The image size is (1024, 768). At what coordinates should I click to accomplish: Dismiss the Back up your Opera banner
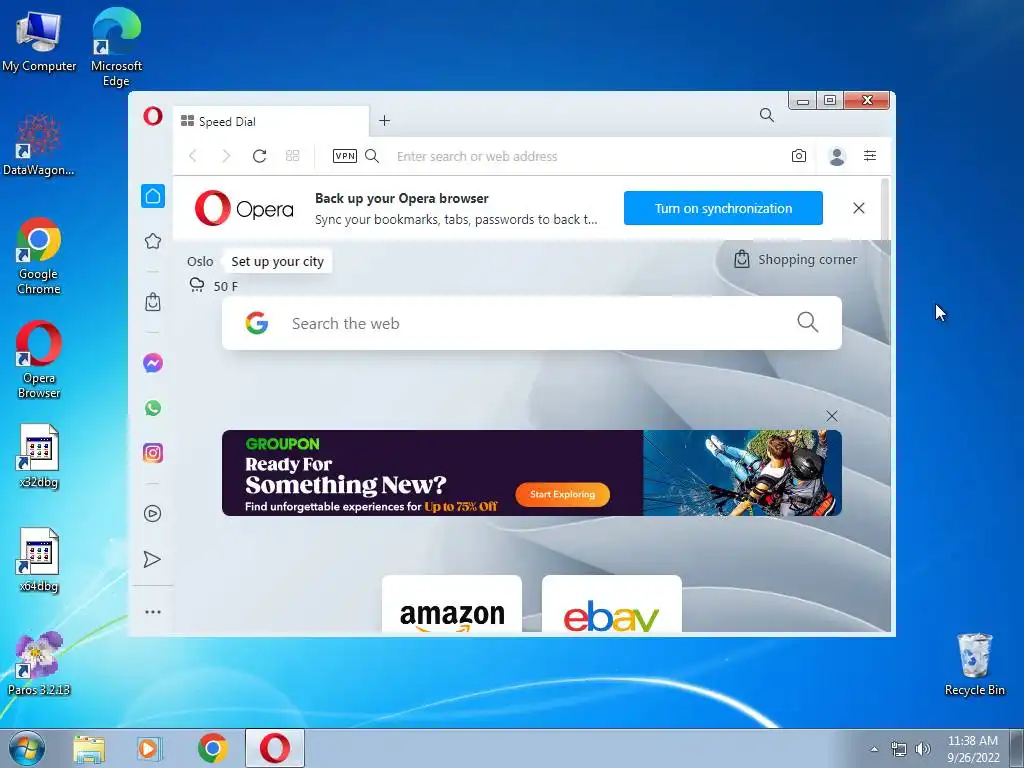(859, 208)
